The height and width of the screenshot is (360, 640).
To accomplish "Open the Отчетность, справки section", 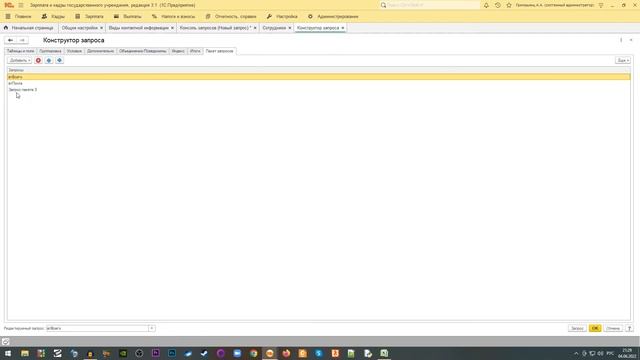I will coord(231,16).
